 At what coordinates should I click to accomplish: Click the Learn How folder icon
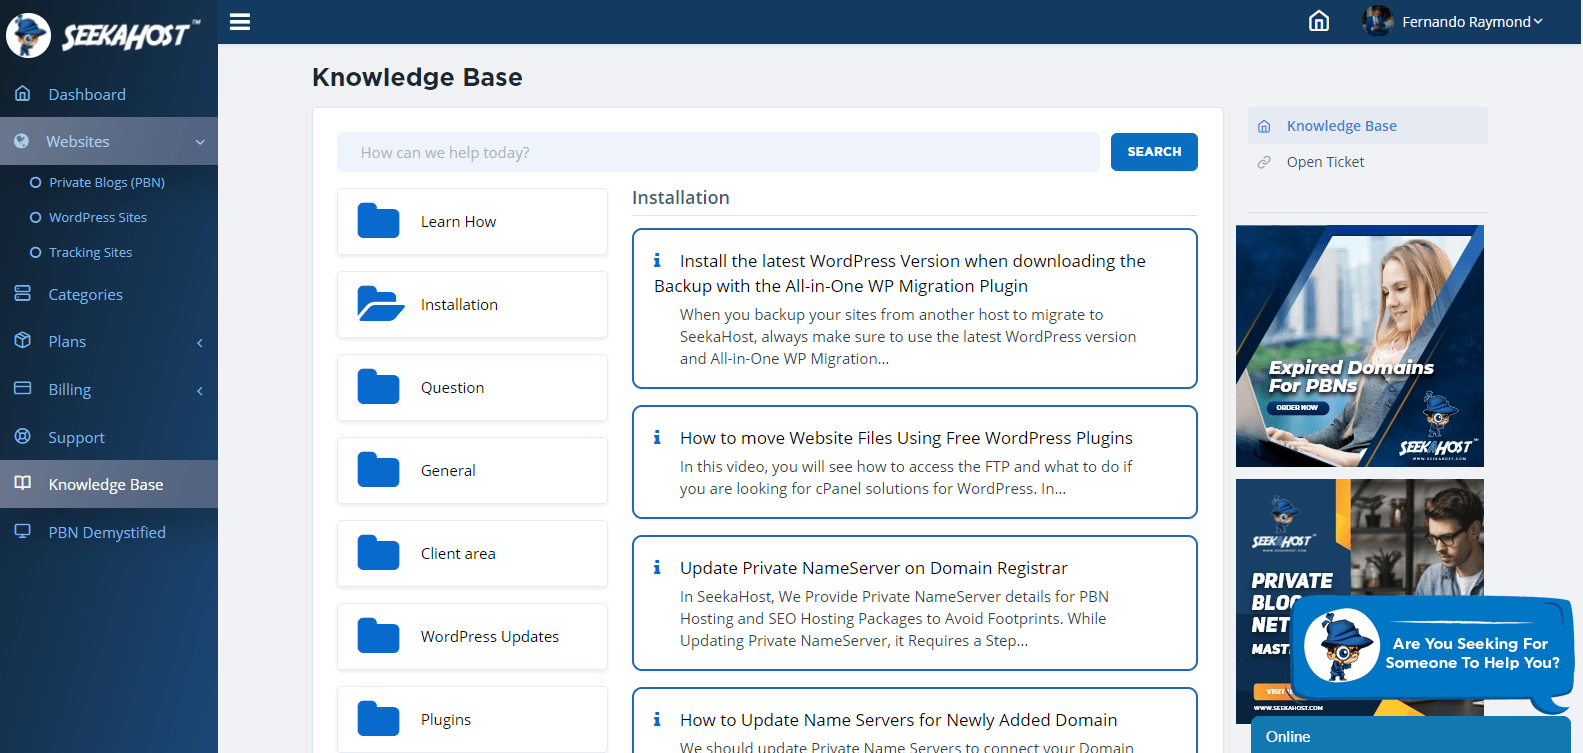coord(378,221)
